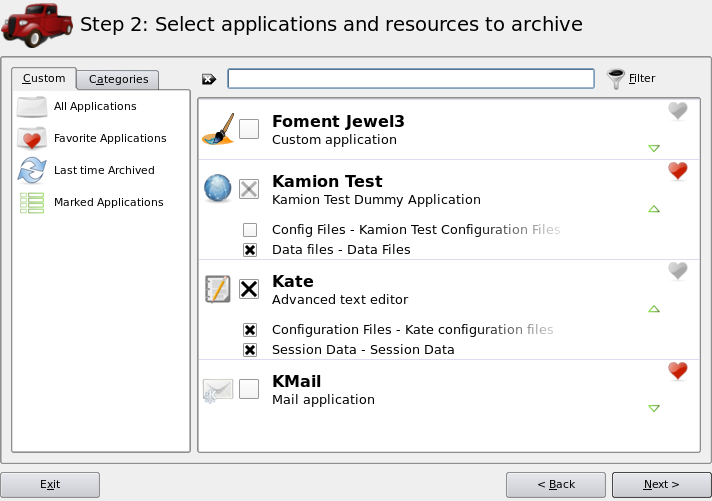Focus the filter search input field
This screenshot has height=501, width=712.
click(411, 79)
